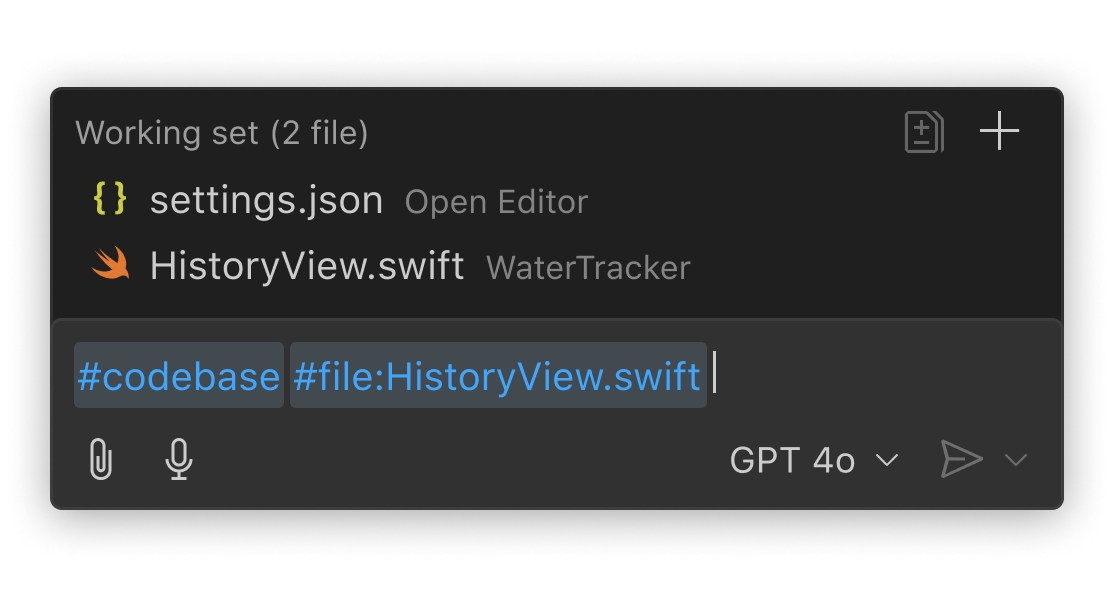
Task: Click the Add Files plus icon
Action: 999,131
